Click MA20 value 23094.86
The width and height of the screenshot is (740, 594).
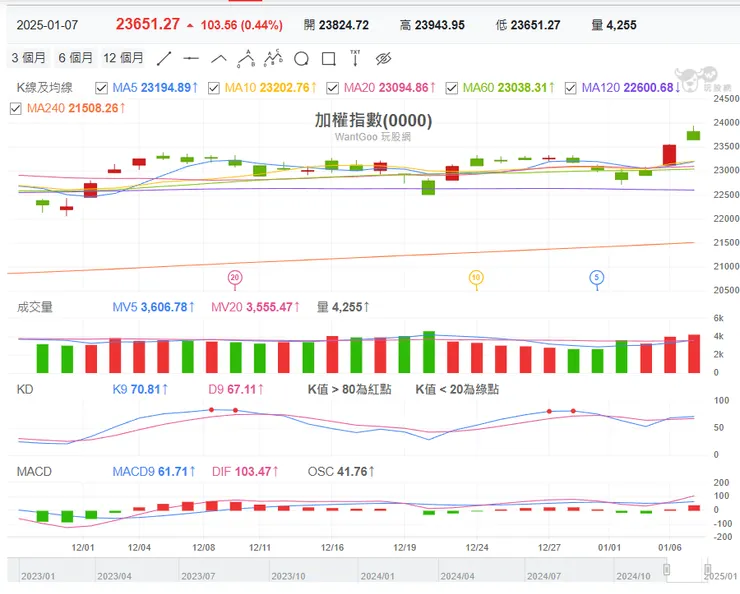point(404,88)
